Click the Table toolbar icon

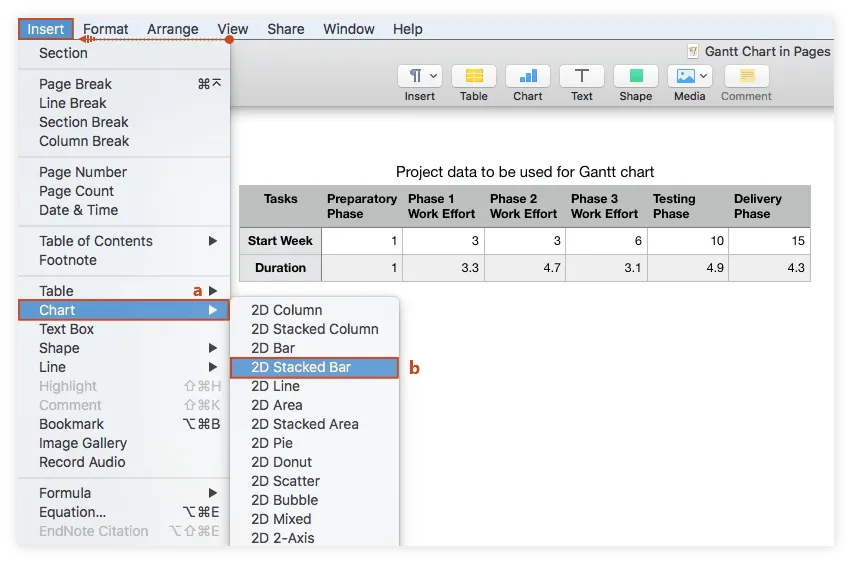pos(474,76)
